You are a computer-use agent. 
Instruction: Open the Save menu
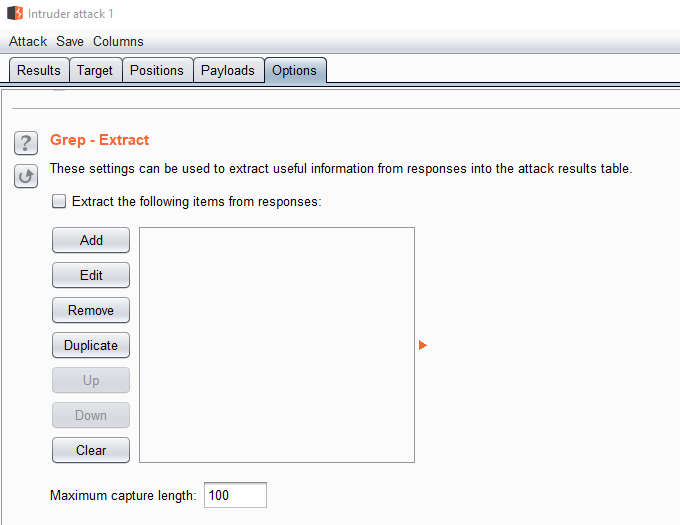point(70,41)
